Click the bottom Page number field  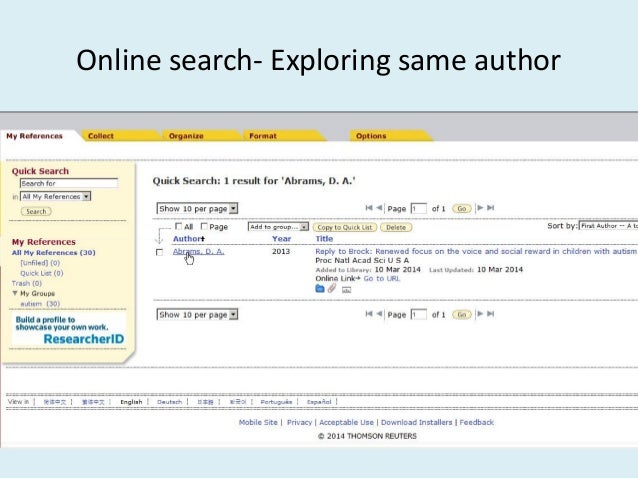pos(419,315)
